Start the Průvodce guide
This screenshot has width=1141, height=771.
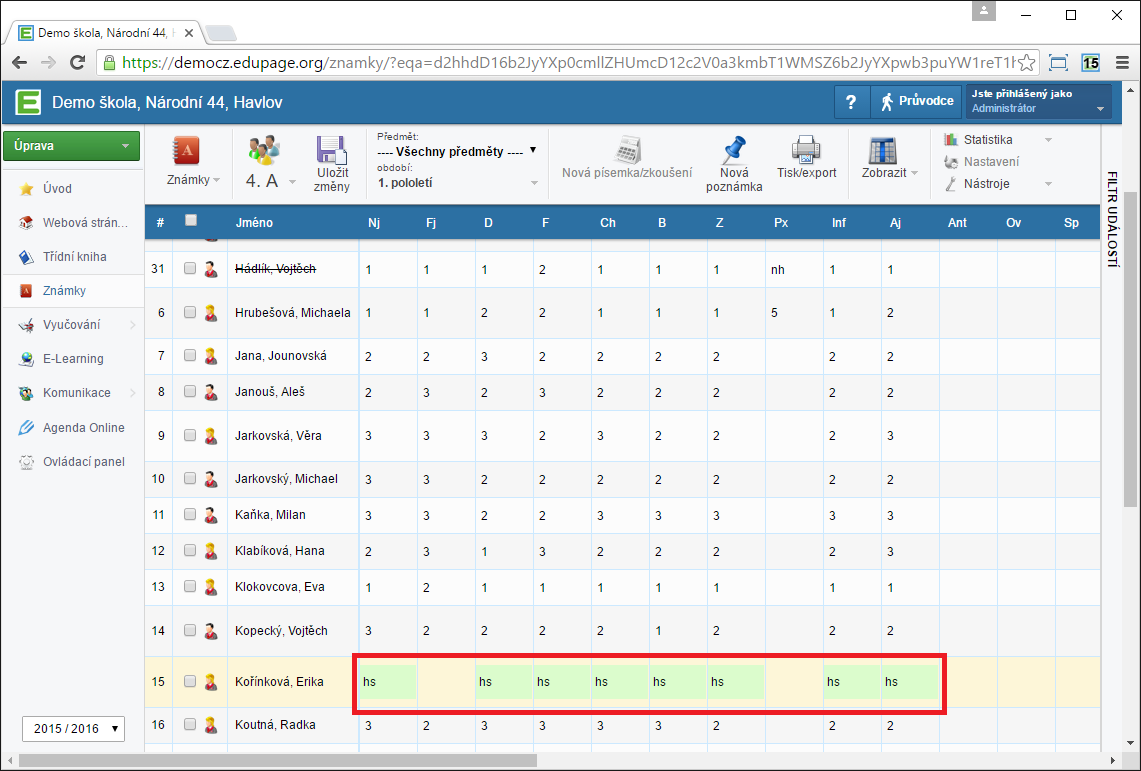pyautogui.click(x=916, y=102)
